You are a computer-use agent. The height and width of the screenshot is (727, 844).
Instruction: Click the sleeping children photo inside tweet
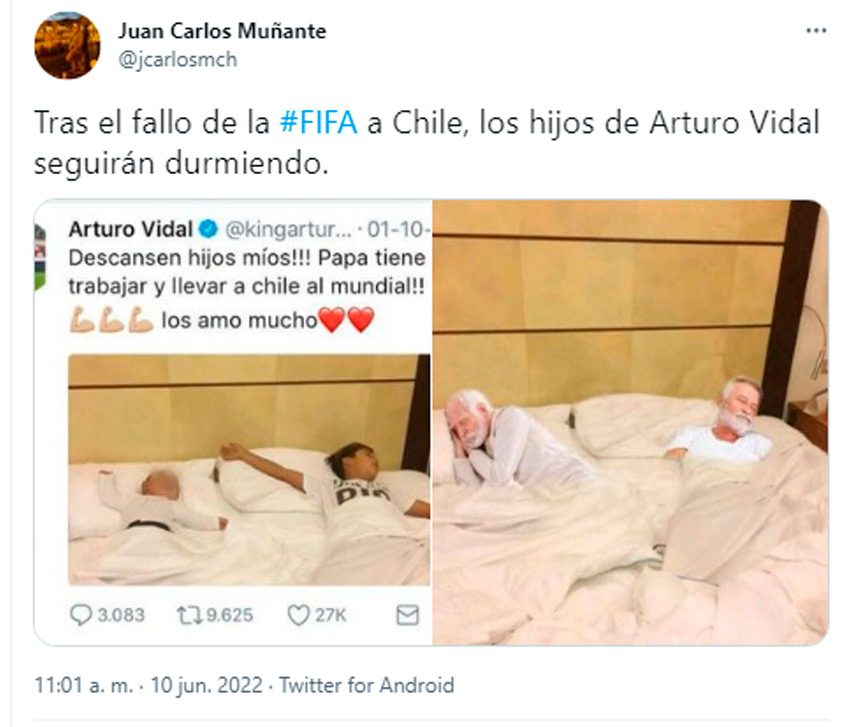249,469
